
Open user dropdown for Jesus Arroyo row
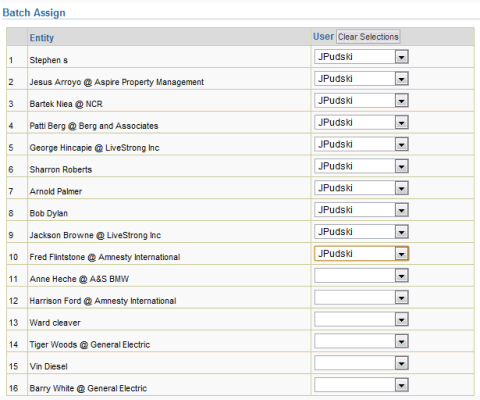point(361,79)
